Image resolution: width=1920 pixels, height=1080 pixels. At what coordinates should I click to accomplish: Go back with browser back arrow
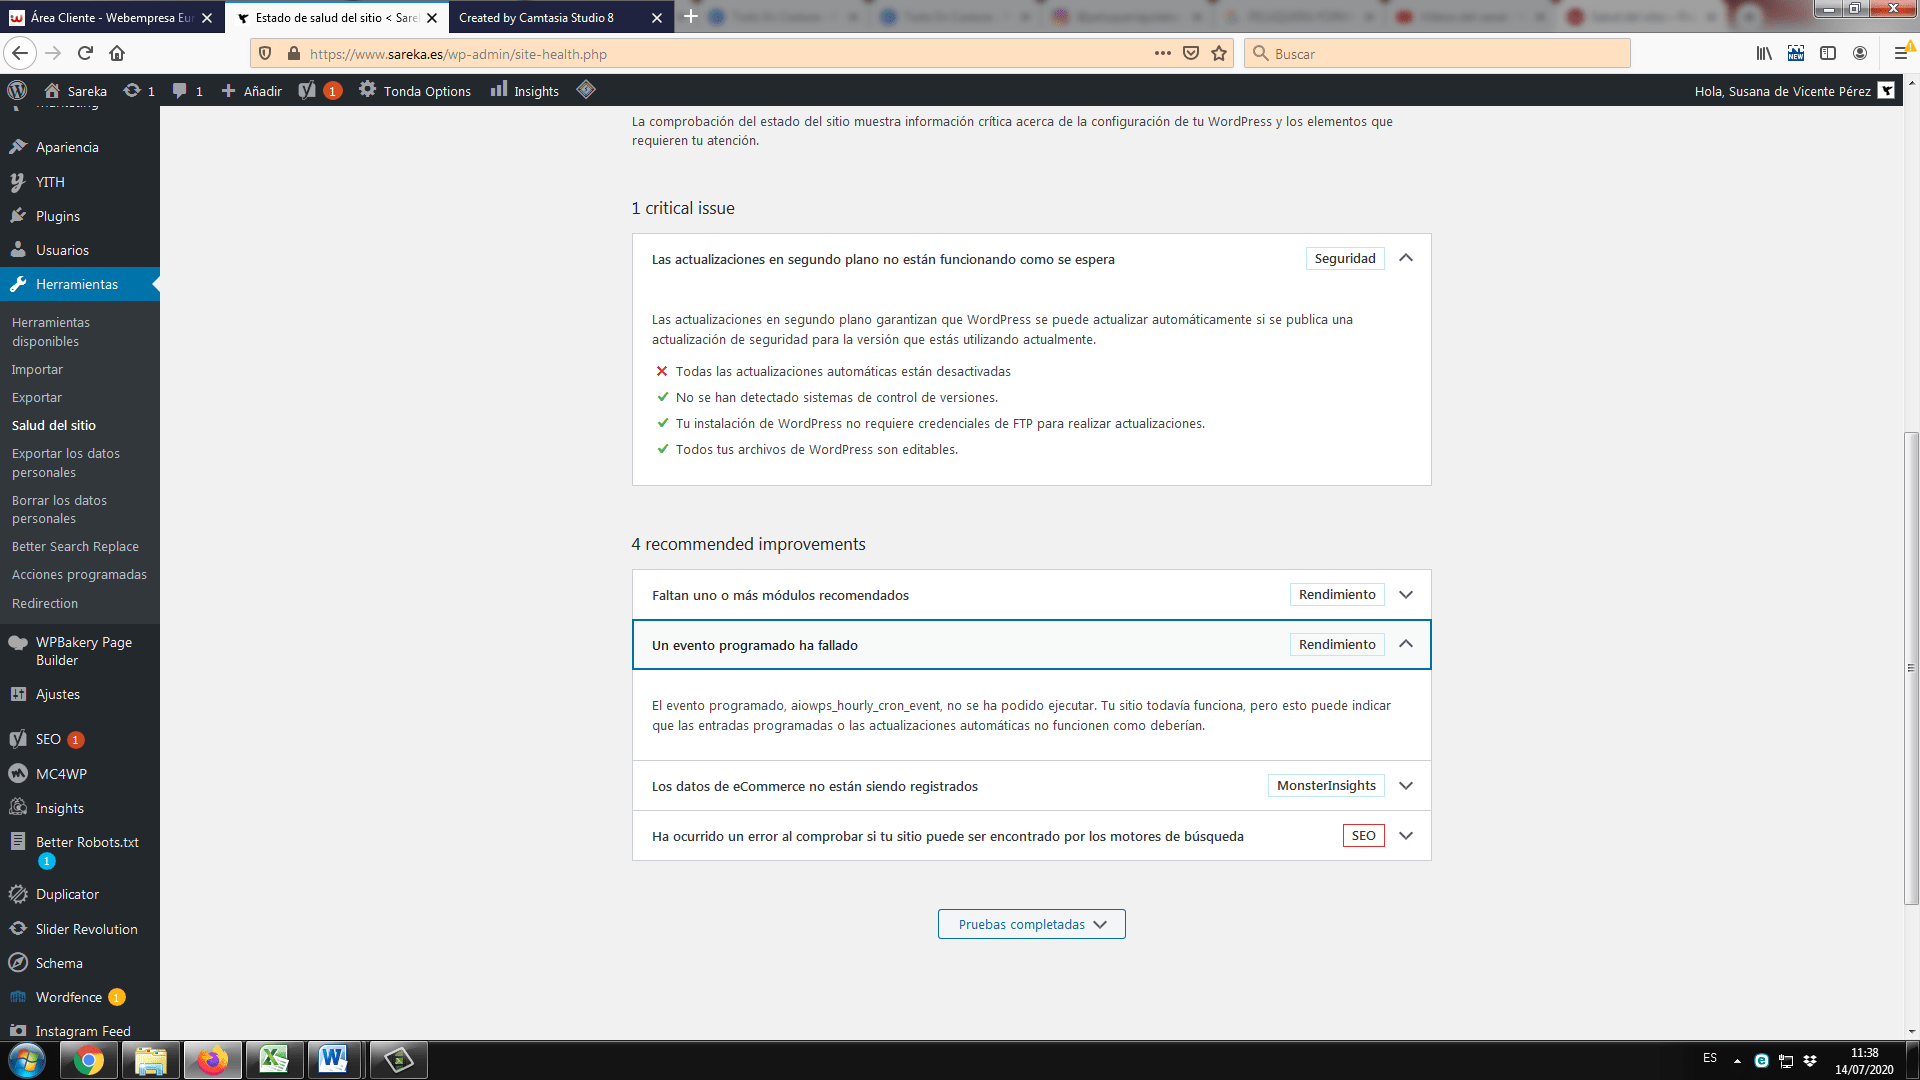[x=20, y=53]
